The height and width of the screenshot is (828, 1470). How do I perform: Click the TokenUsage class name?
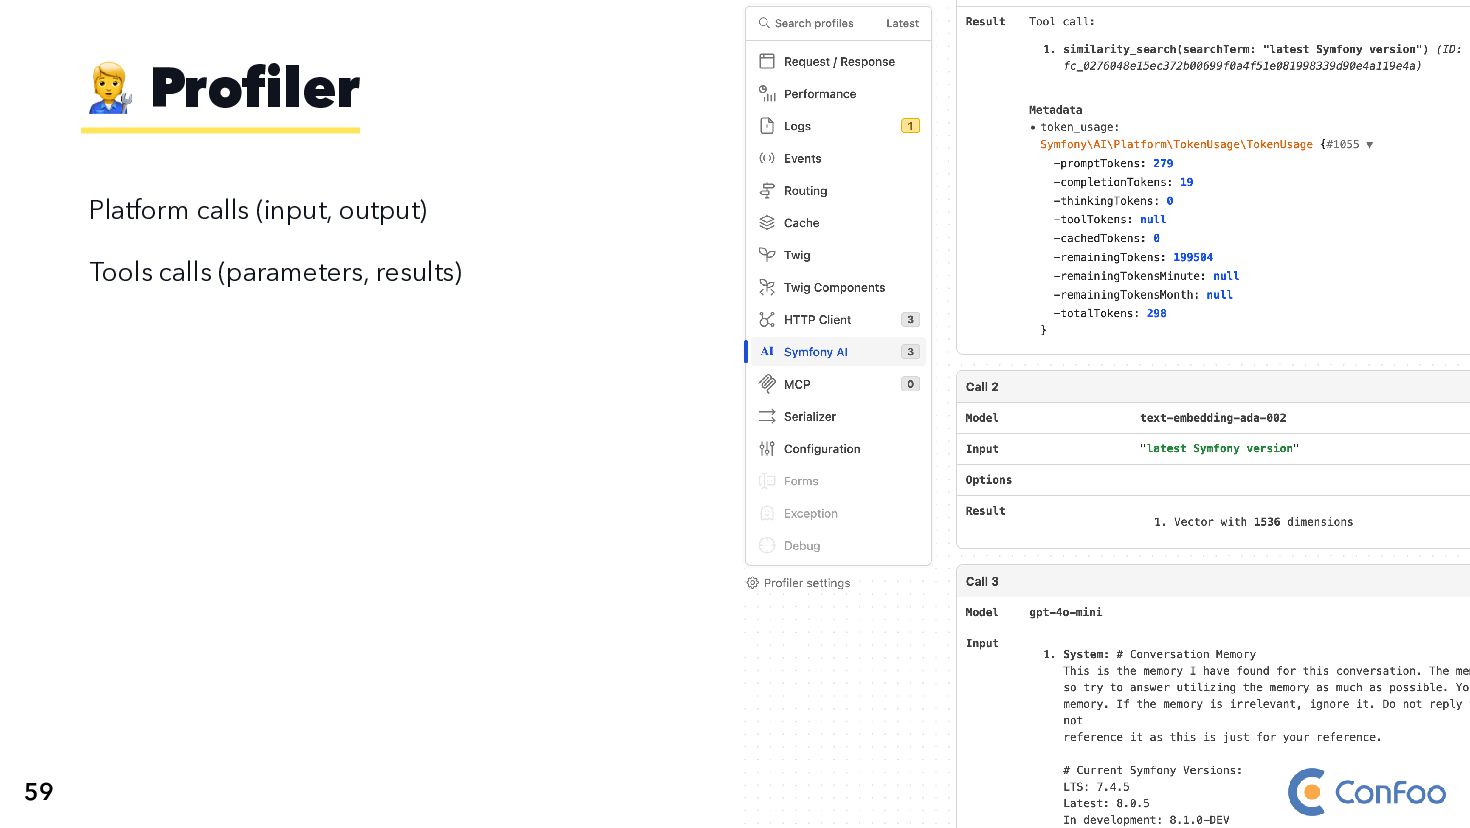pyautogui.click(x=1176, y=145)
